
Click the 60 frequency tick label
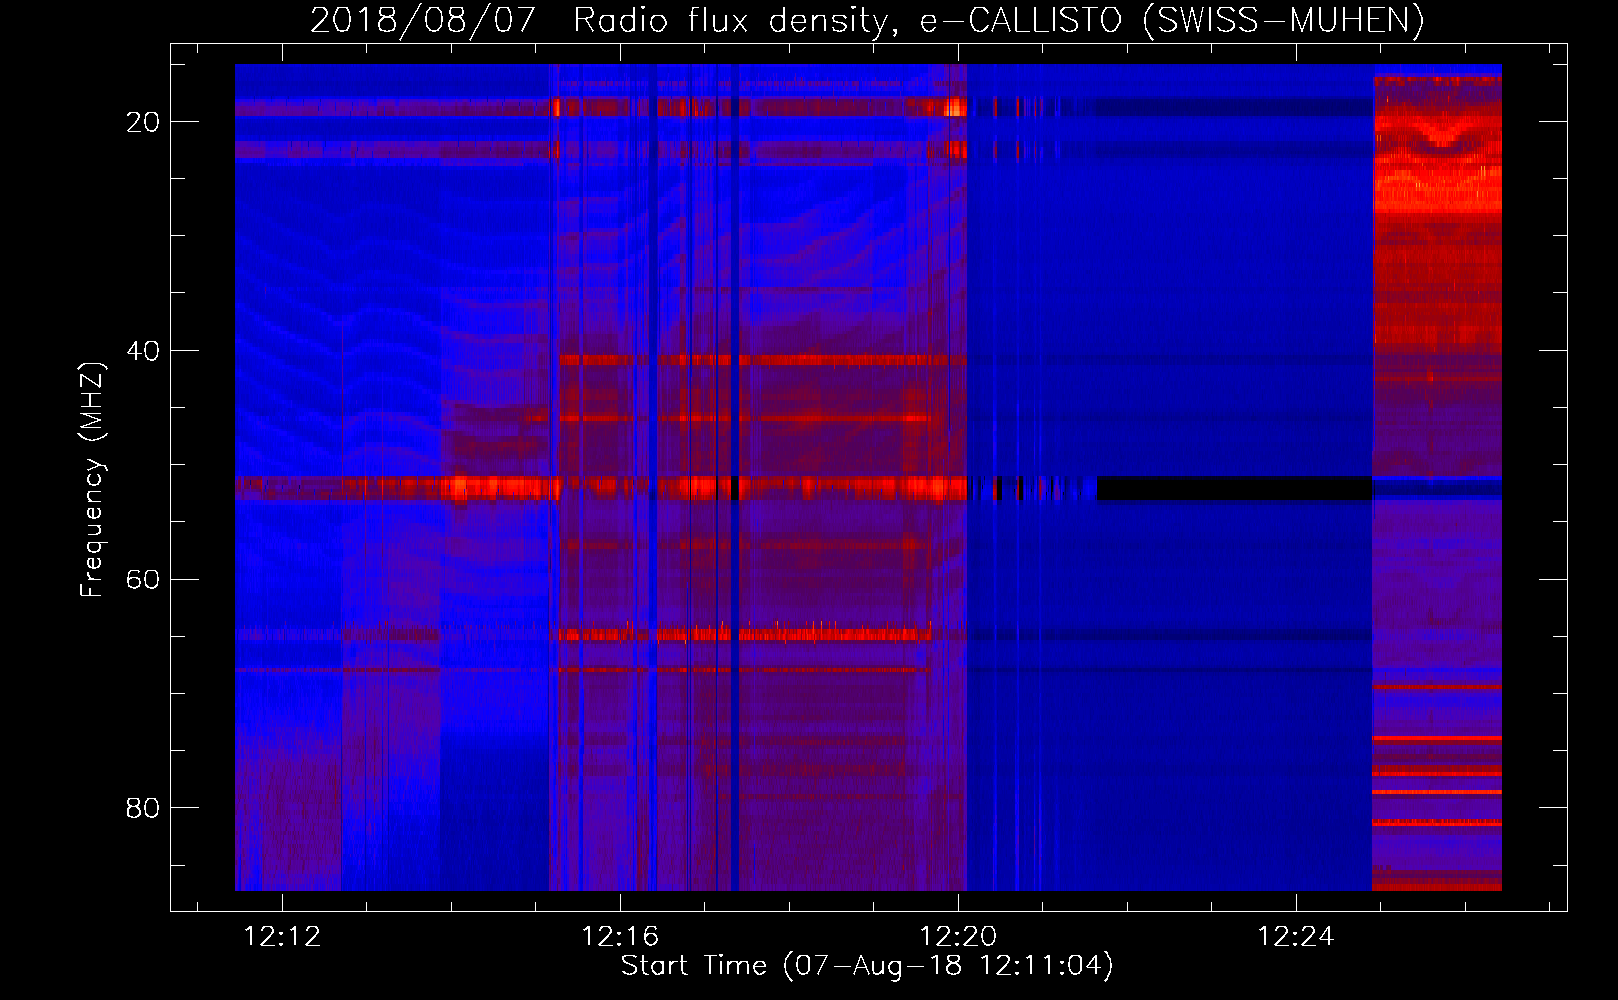[143, 580]
